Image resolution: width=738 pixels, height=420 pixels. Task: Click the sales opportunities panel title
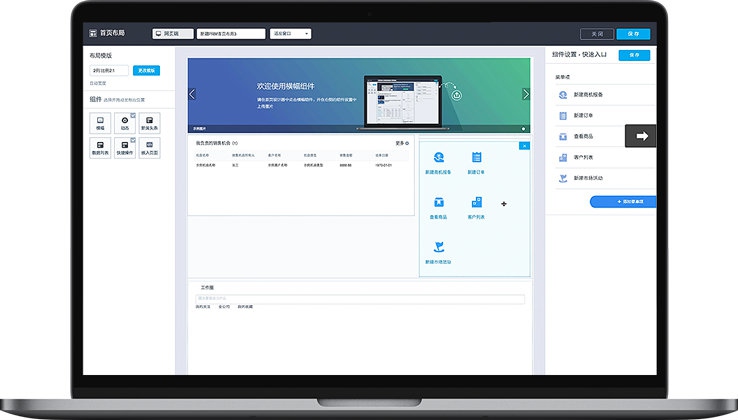pyautogui.click(x=217, y=143)
